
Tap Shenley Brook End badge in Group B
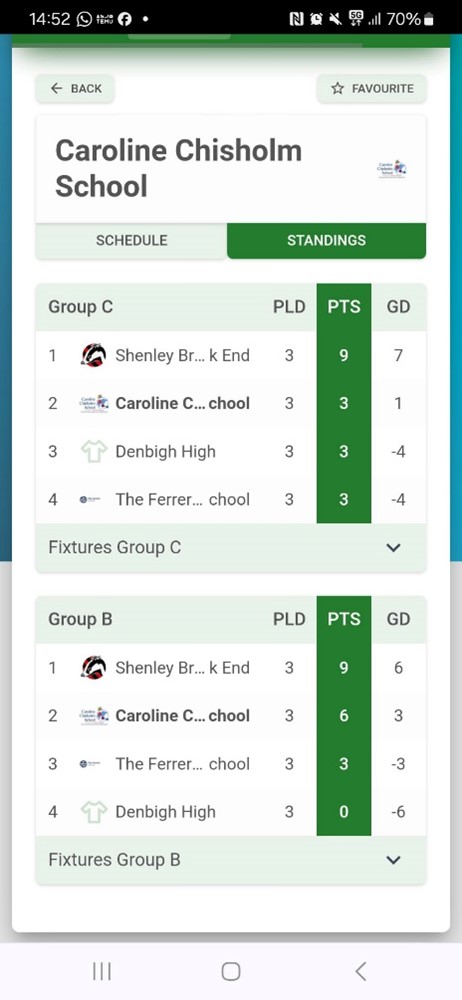pyautogui.click(x=94, y=668)
